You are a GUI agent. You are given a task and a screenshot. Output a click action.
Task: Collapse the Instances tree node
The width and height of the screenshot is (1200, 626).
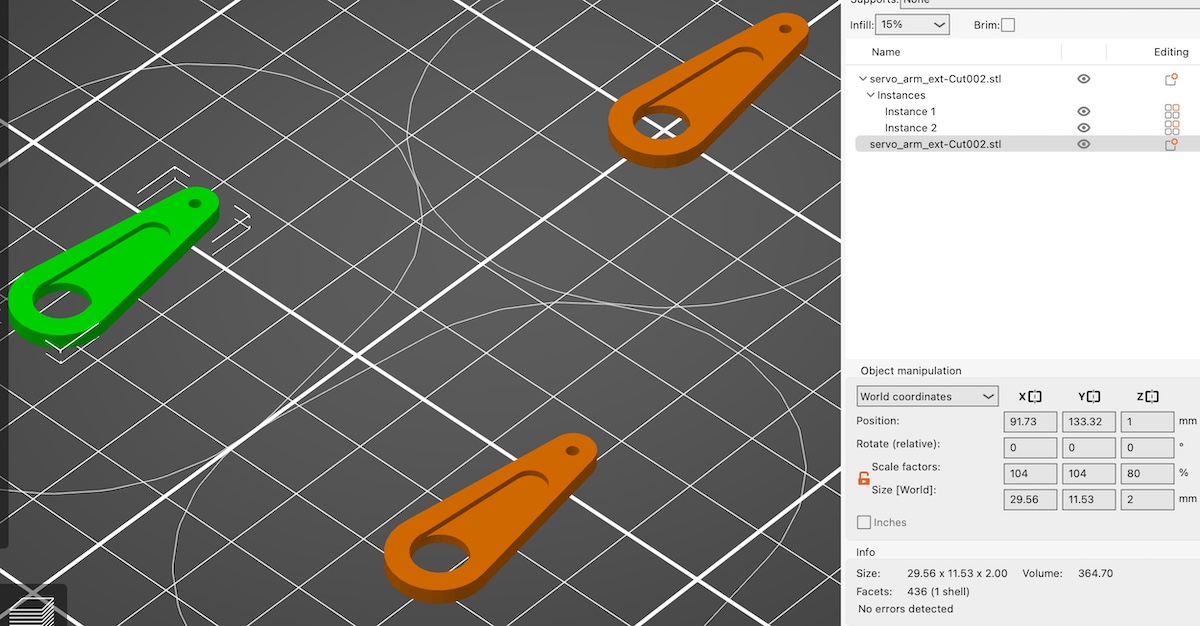click(x=871, y=96)
